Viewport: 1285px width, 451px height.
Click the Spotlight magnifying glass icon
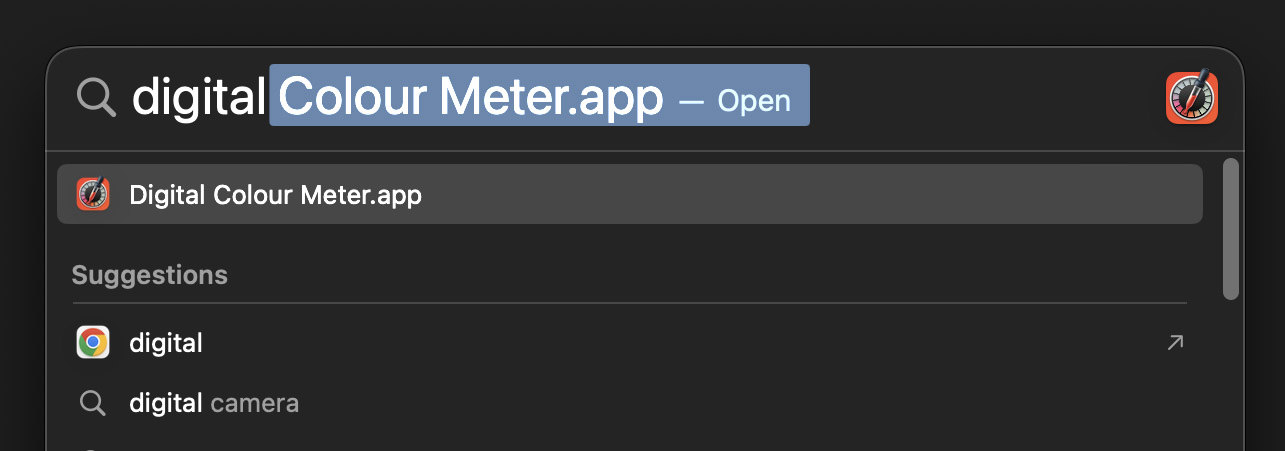click(x=96, y=97)
